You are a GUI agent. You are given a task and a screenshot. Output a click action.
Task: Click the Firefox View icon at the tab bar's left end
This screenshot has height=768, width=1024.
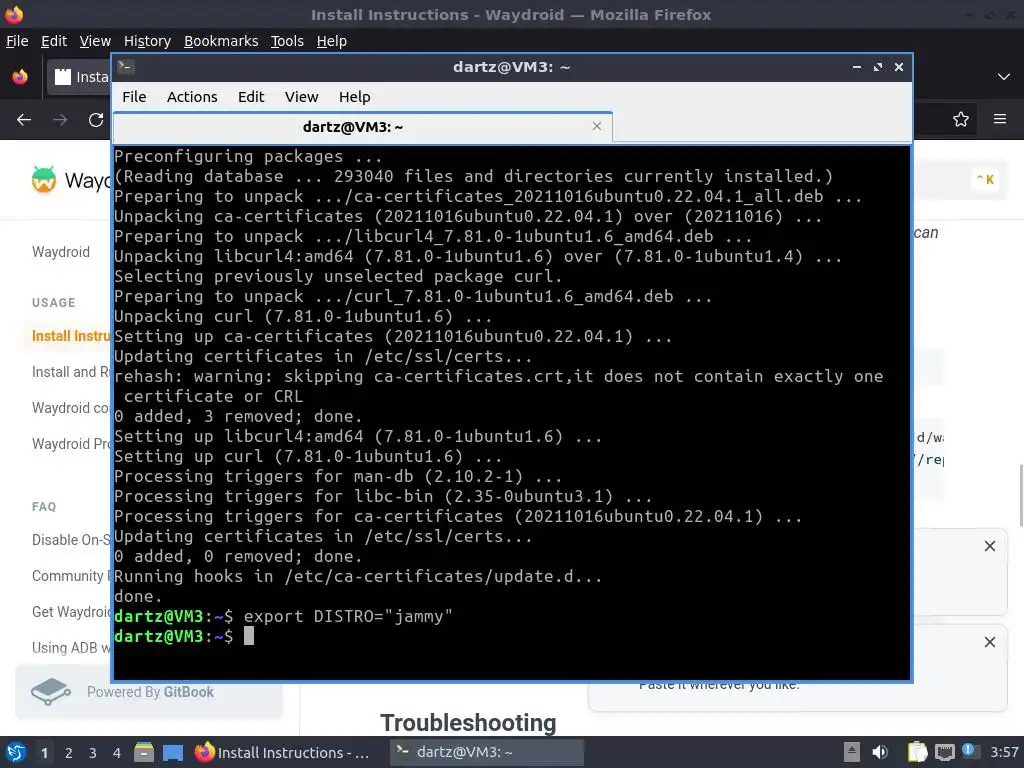pos(20,76)
